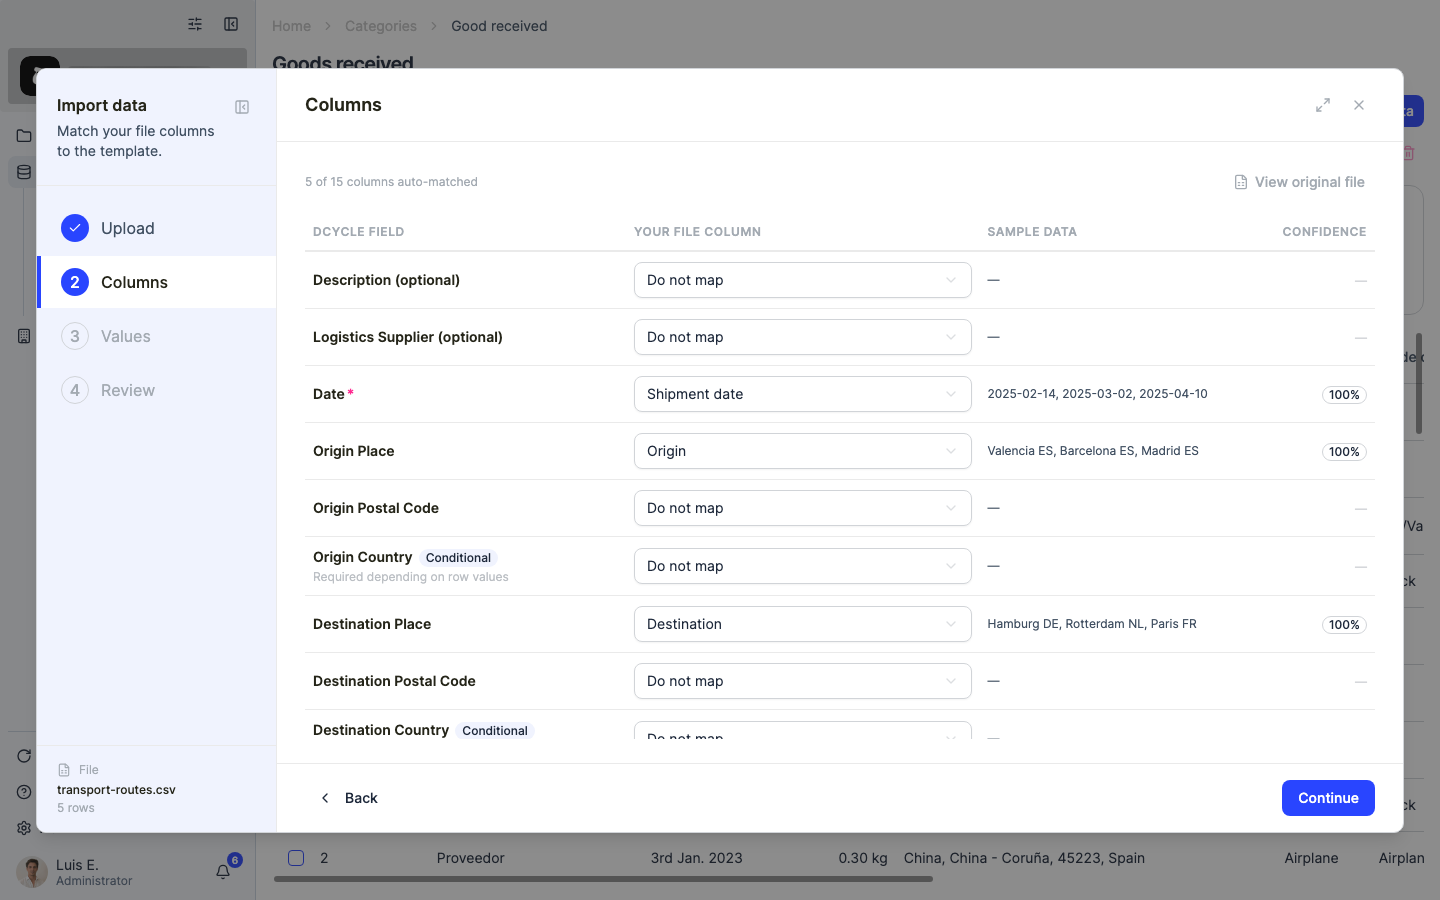1440x900 pixels.
Task: Click the Date required field label
Action: 333,394
